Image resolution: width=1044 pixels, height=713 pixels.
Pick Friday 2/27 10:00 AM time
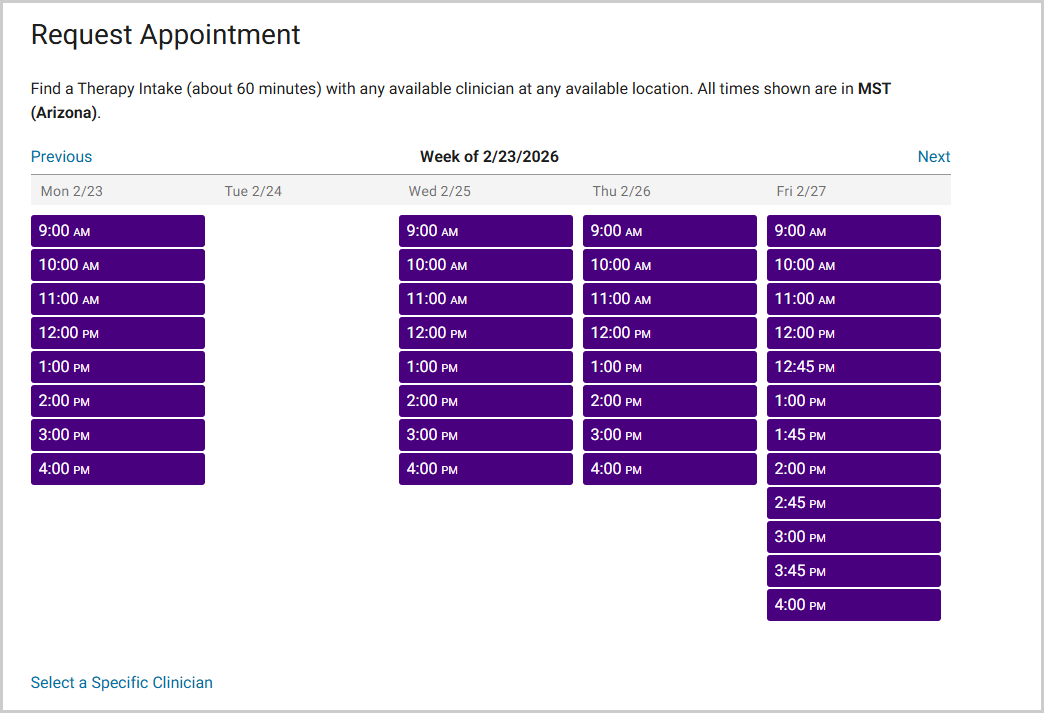(x=854, y=265)
